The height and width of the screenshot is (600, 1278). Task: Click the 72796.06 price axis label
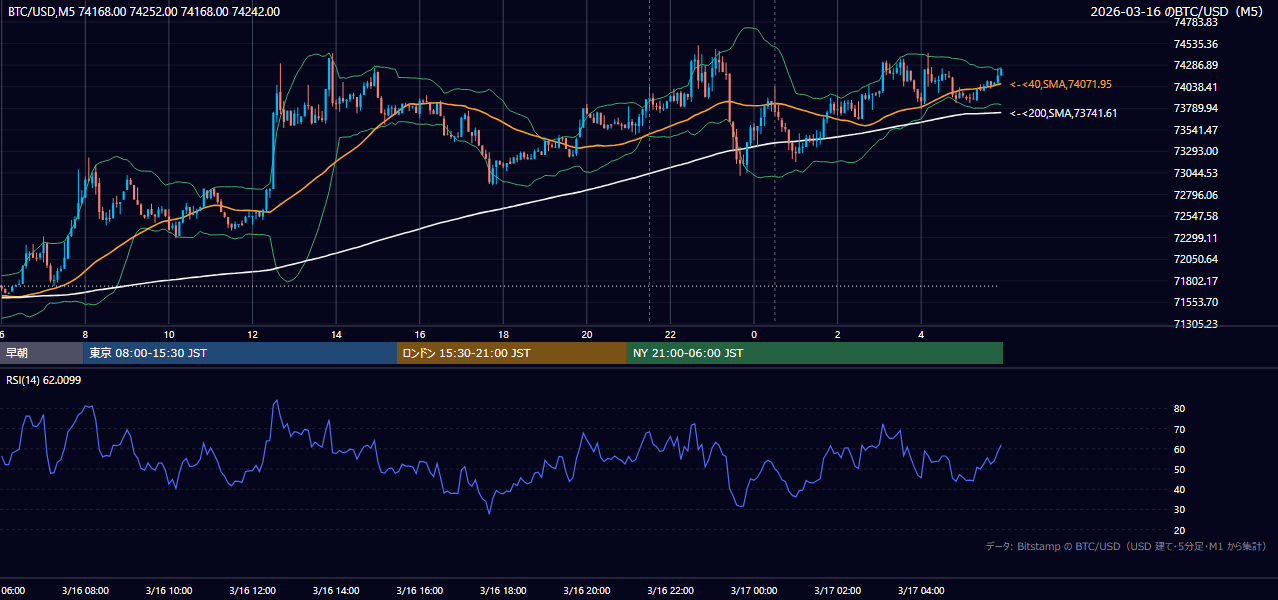point(1195,195)
